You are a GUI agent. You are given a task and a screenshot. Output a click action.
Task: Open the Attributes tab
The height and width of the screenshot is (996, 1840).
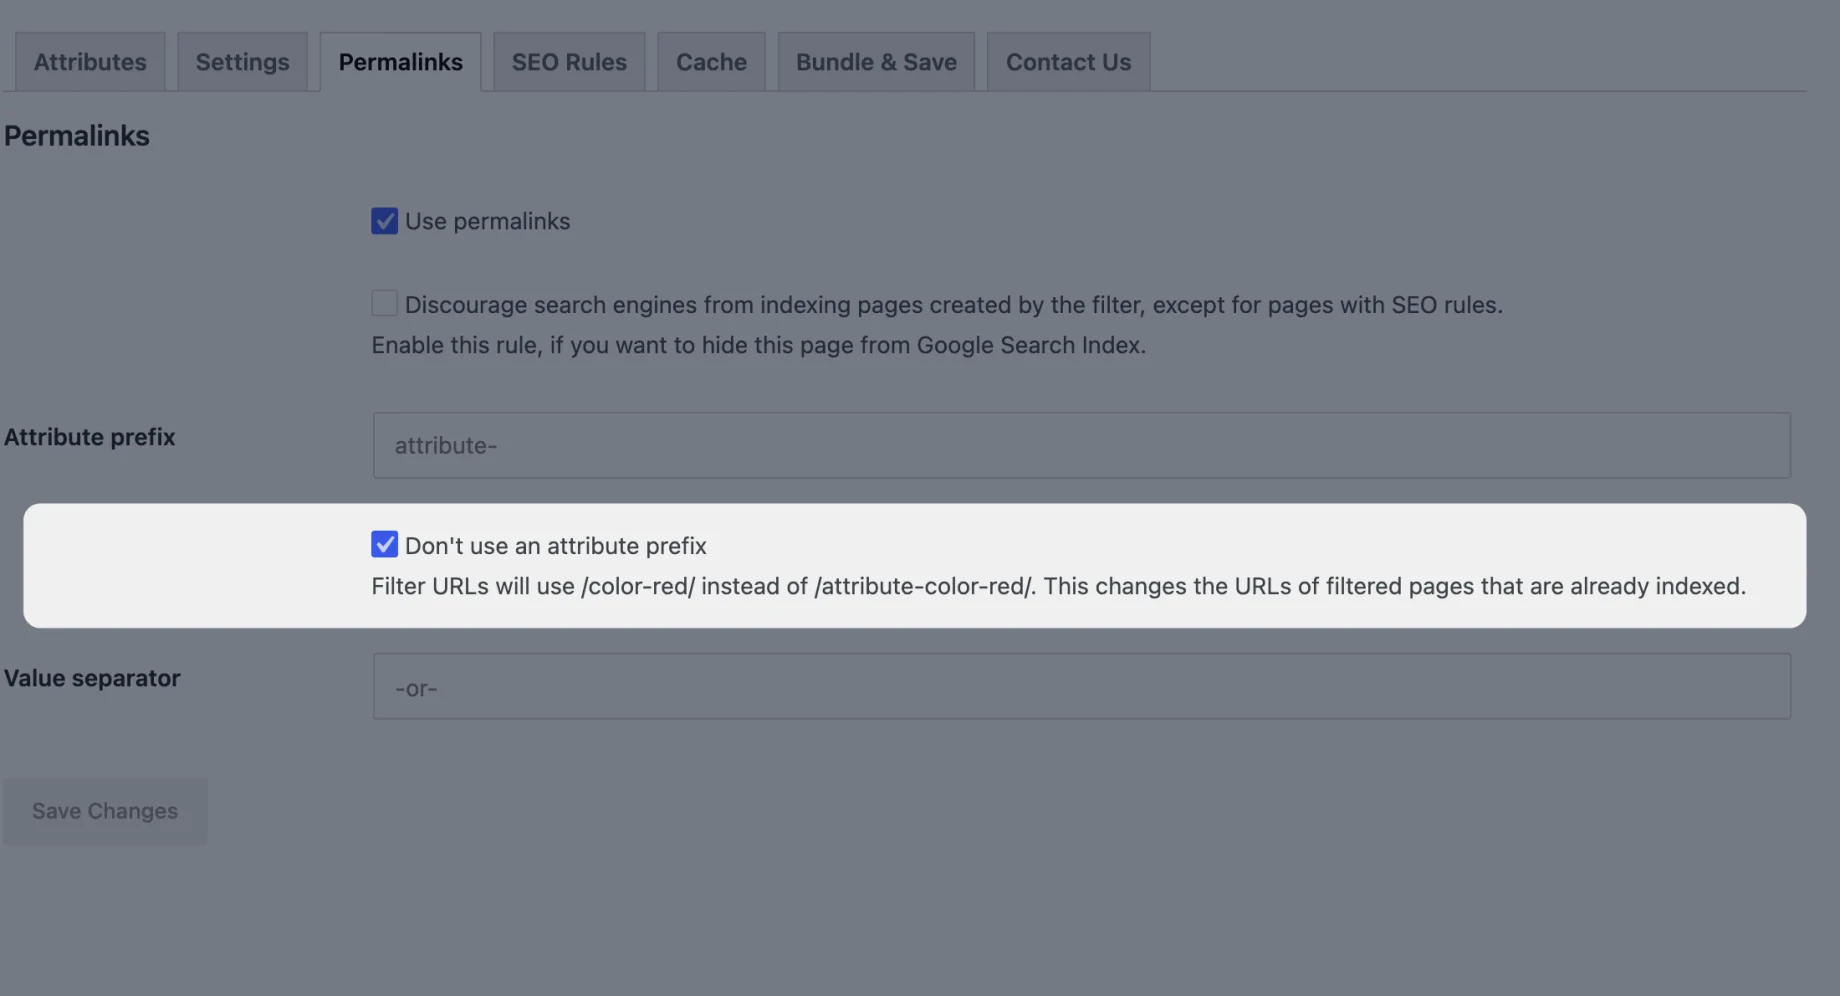pos(90,62)
